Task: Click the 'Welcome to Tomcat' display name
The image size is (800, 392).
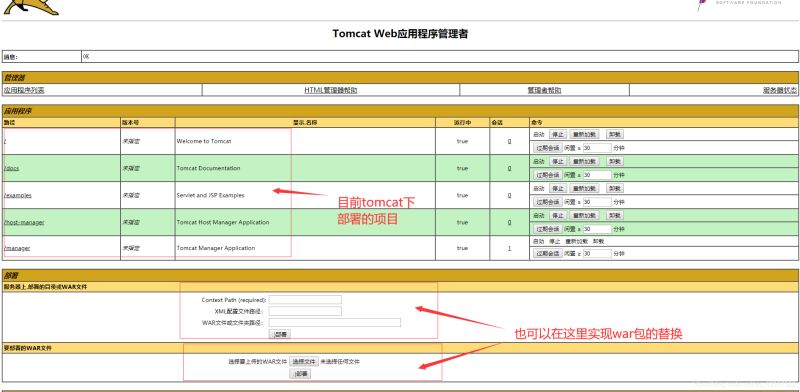Action: 204,141
